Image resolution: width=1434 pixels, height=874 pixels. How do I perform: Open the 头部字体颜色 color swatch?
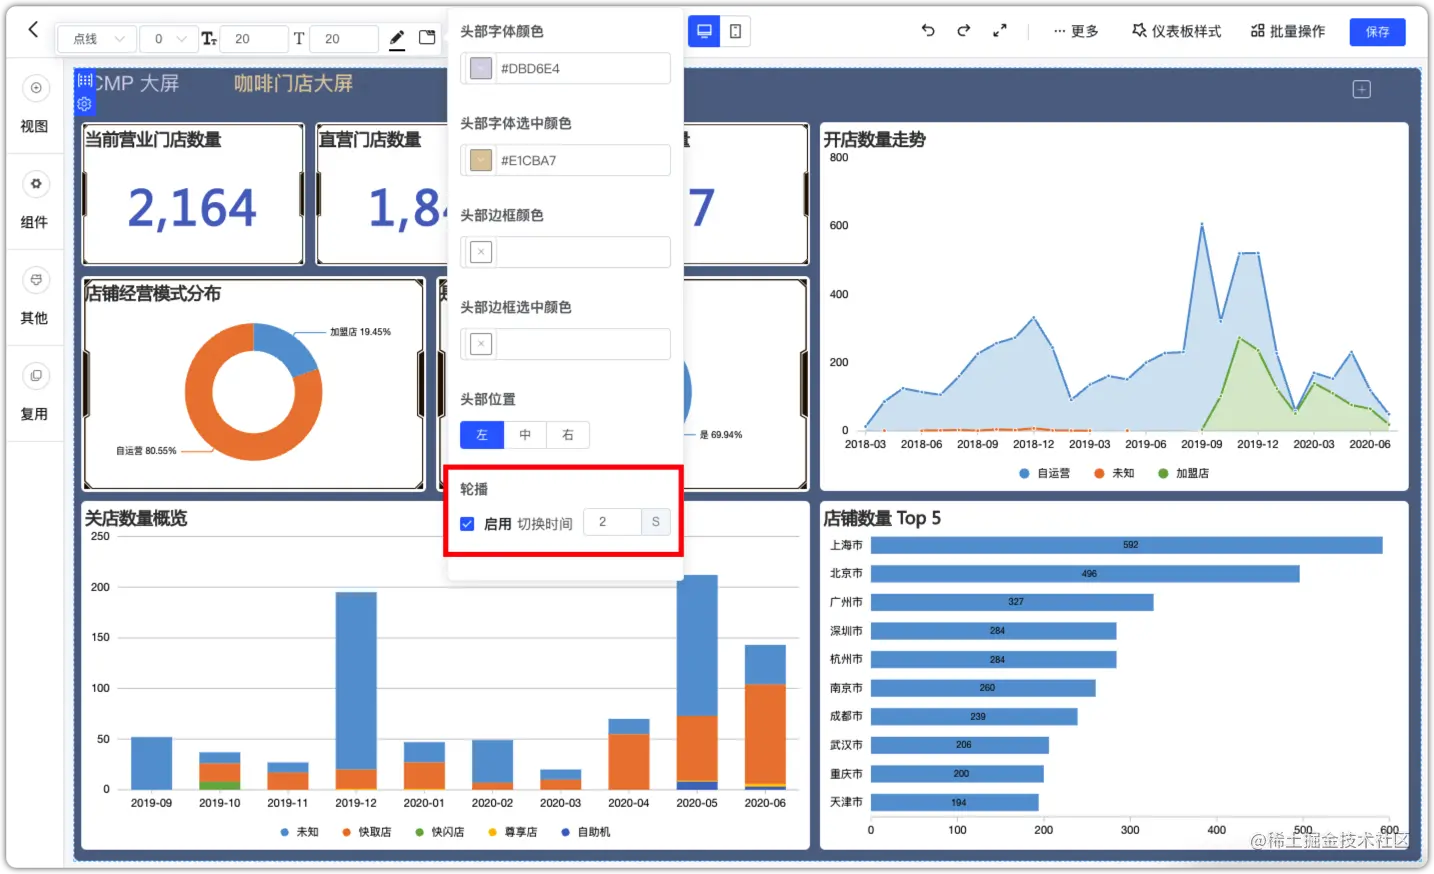481,68
